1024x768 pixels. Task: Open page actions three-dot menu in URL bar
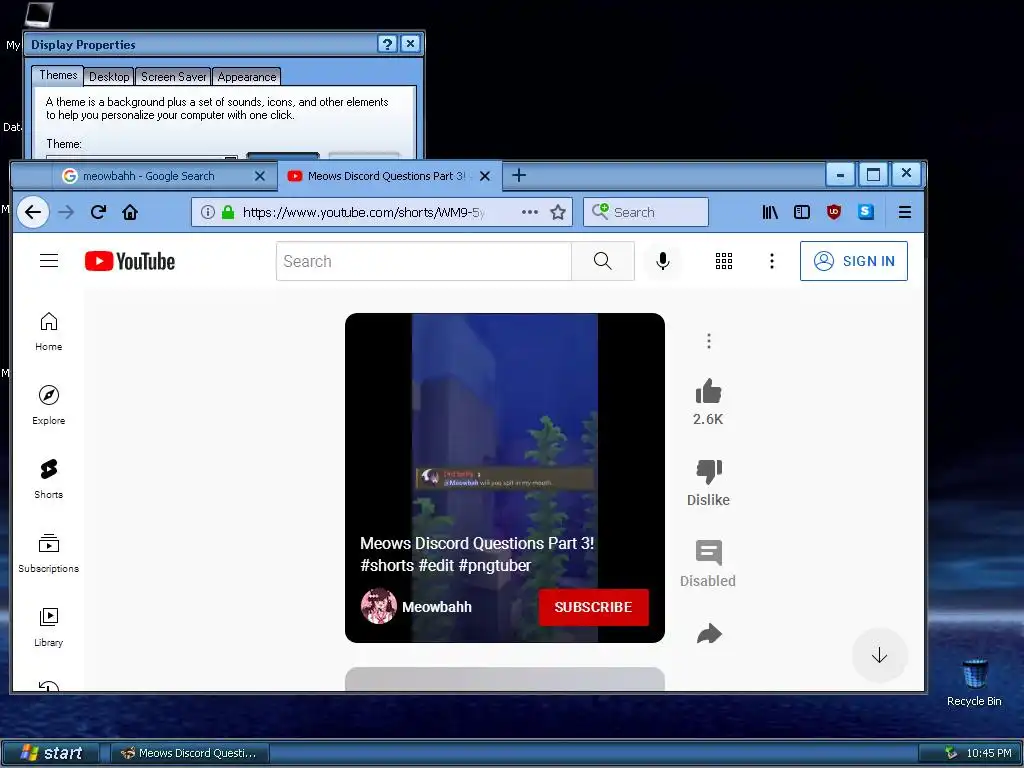[530, 212]
